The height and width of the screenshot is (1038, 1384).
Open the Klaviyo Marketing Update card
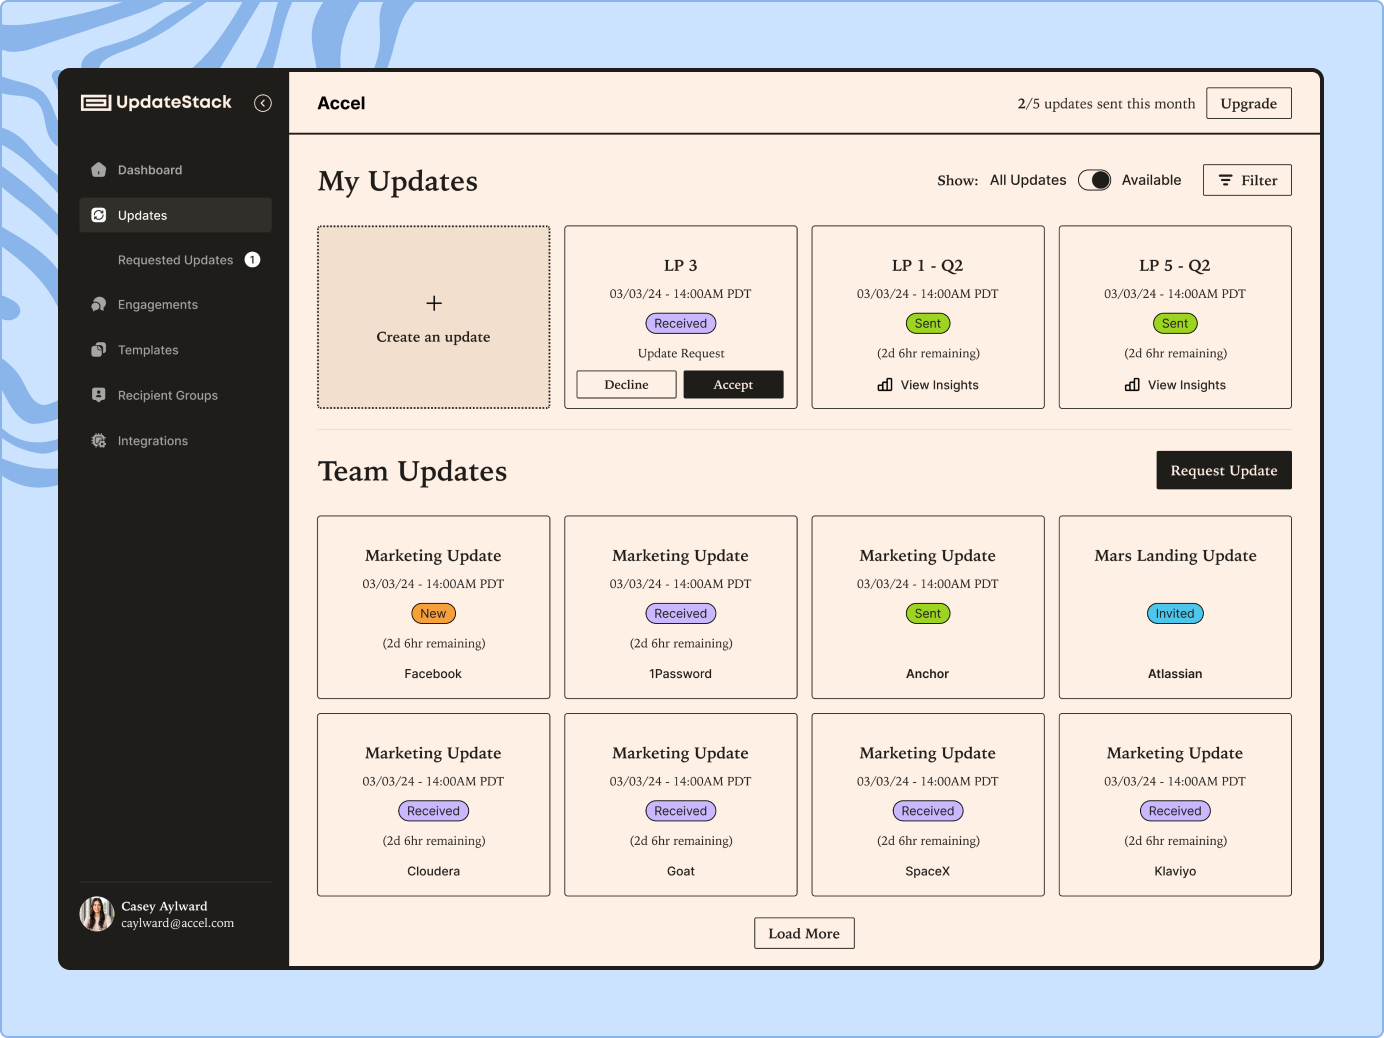tap(1175, 804)
